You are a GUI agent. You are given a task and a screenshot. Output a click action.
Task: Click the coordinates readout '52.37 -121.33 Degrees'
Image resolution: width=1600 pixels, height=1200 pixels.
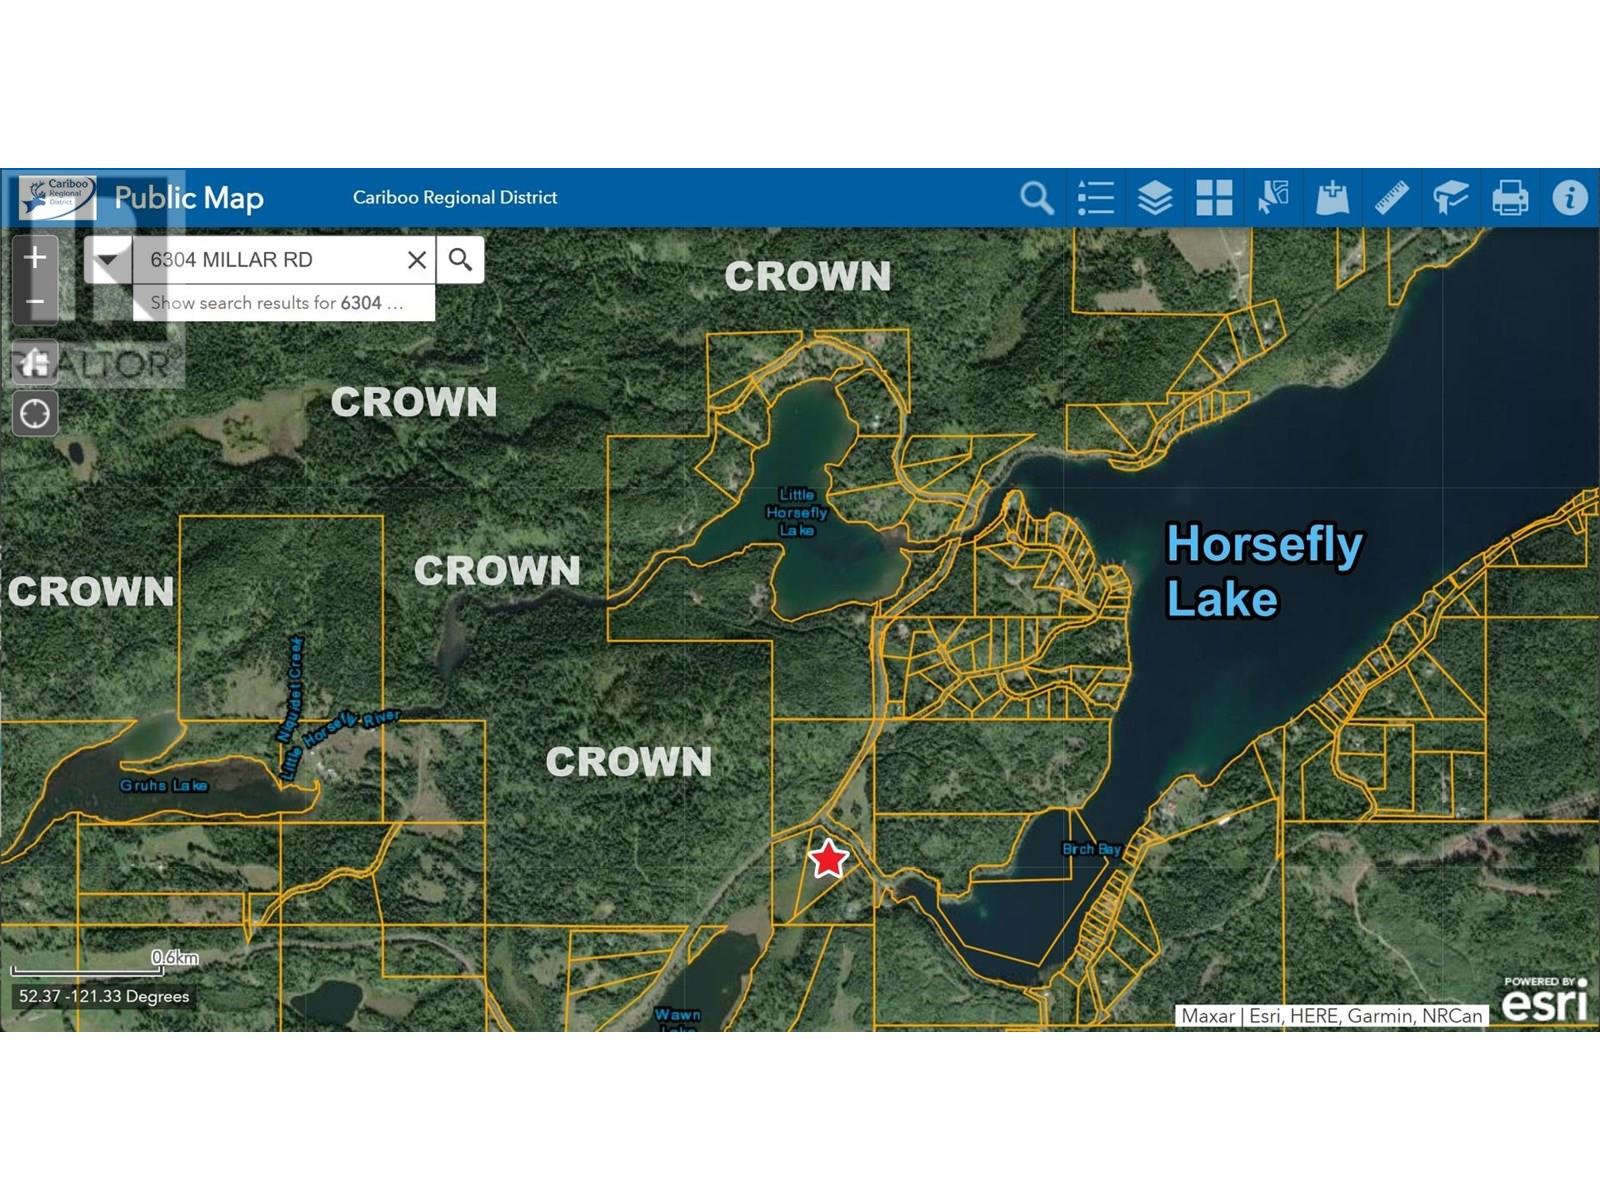(x=104, y=996)
